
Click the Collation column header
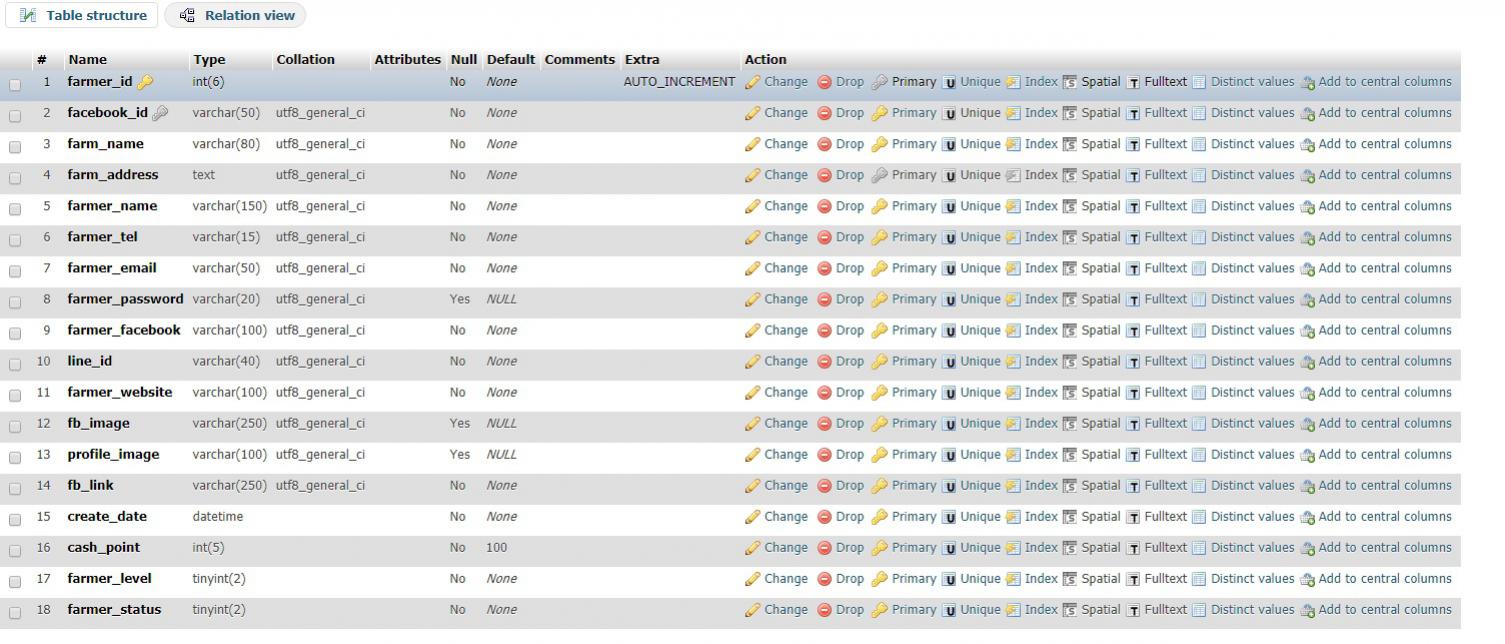click(305, 59)
